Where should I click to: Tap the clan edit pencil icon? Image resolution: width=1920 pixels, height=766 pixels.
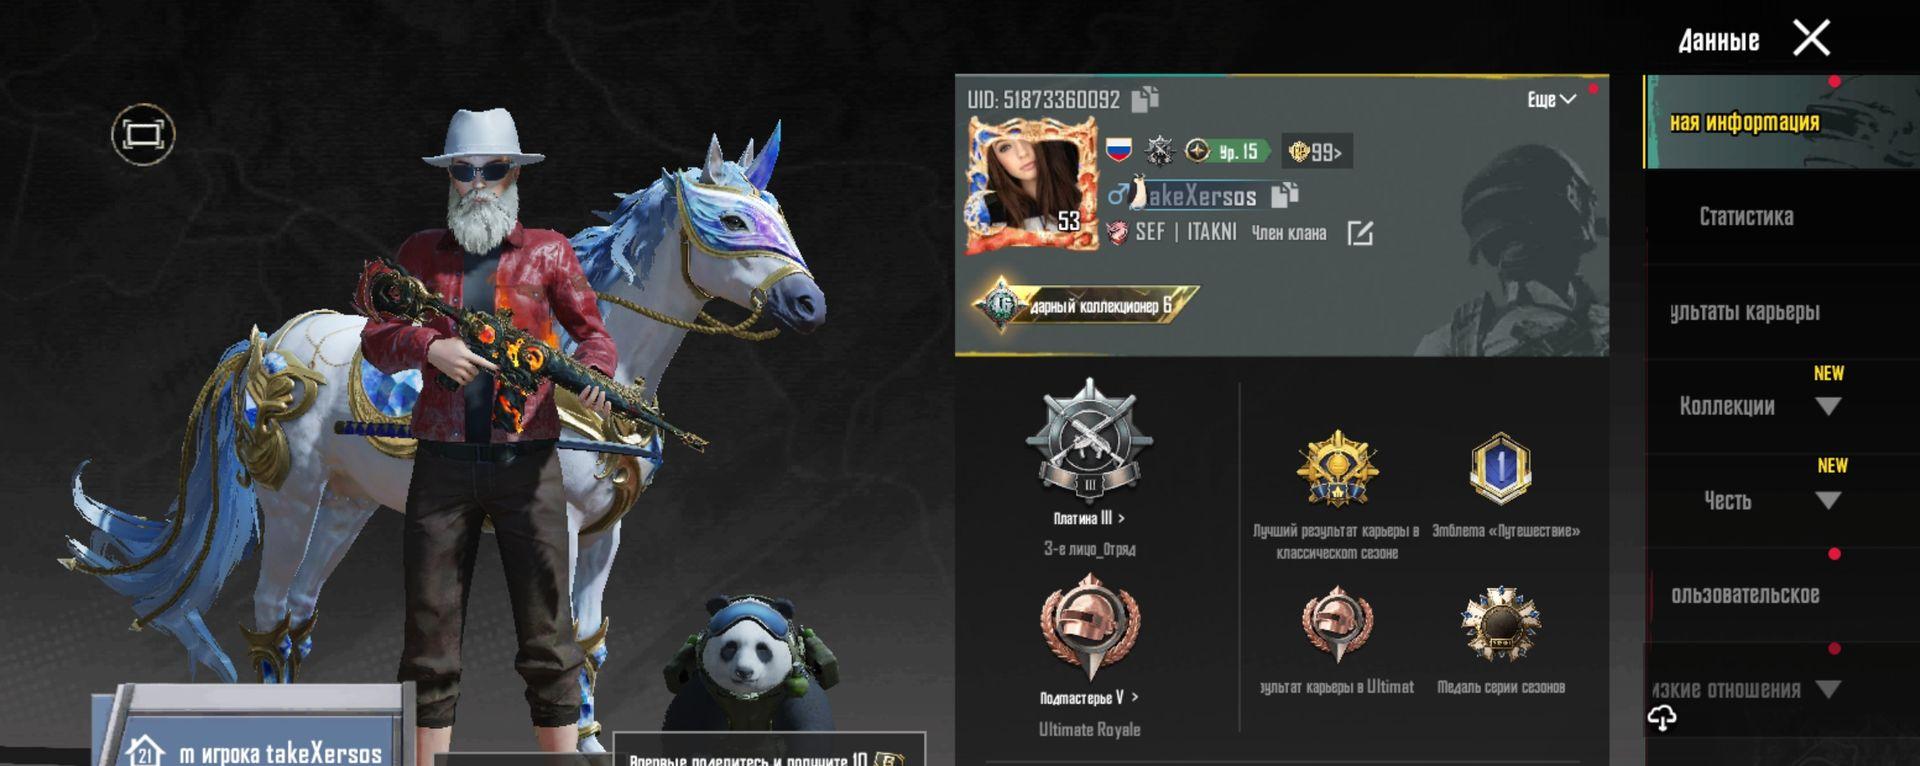(1360, 233)
